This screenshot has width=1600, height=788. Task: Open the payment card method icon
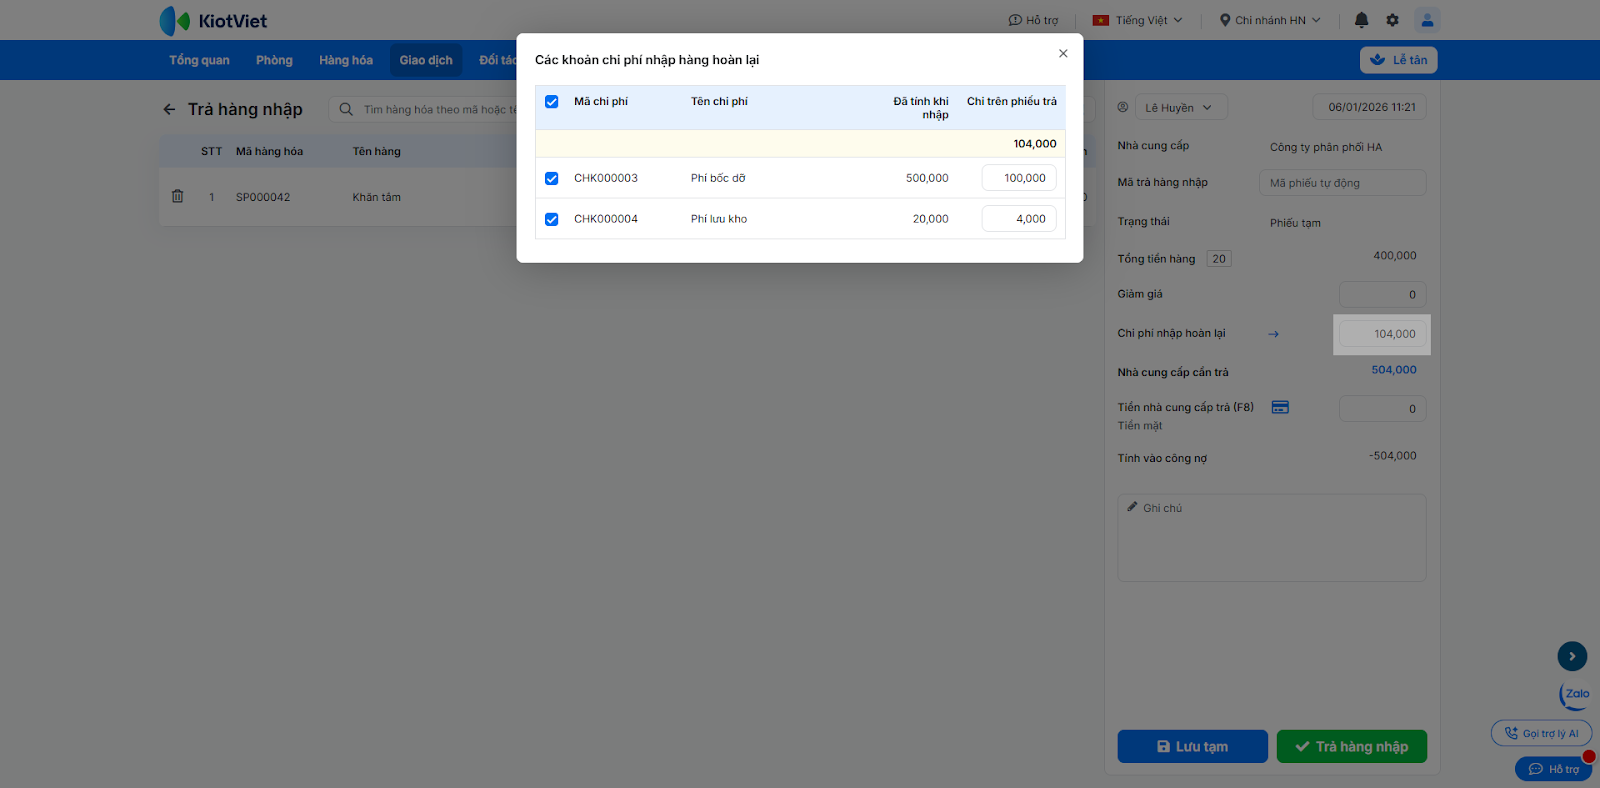pos(1280,407)
